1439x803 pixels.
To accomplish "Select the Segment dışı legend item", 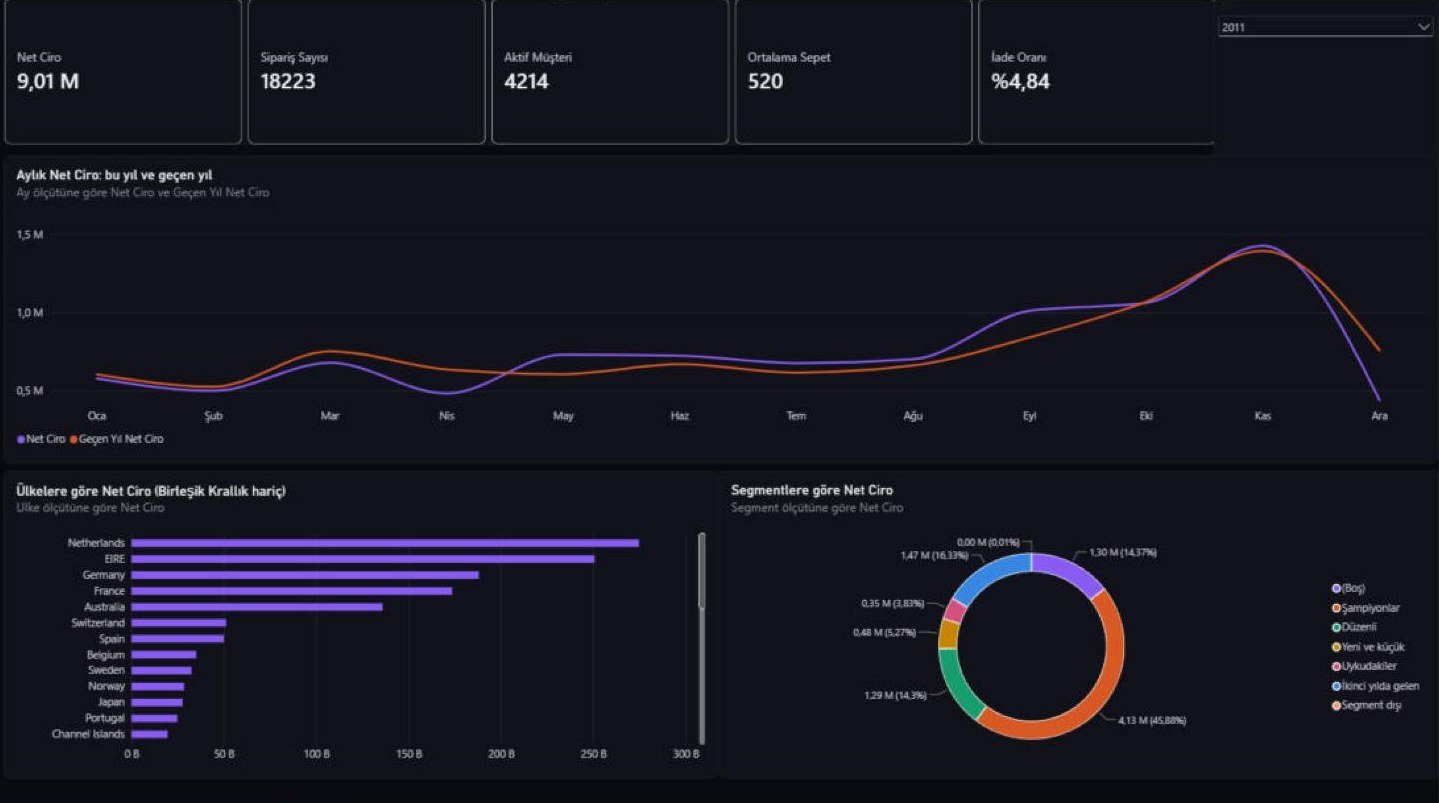I will 1367,706.
